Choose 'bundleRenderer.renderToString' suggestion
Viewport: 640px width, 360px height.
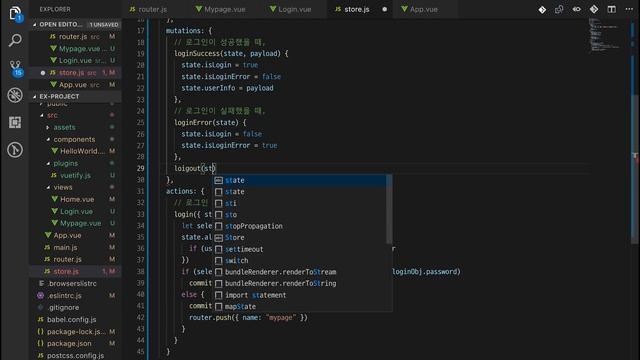pyautogui.click(x=300, y=283)
